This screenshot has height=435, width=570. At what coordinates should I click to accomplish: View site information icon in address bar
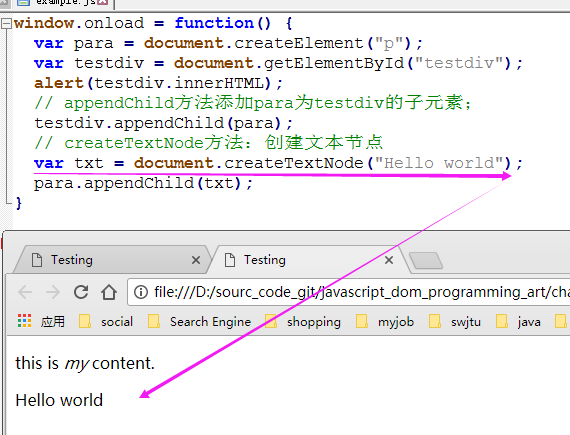pyautogui.click(x=141, y=292)
